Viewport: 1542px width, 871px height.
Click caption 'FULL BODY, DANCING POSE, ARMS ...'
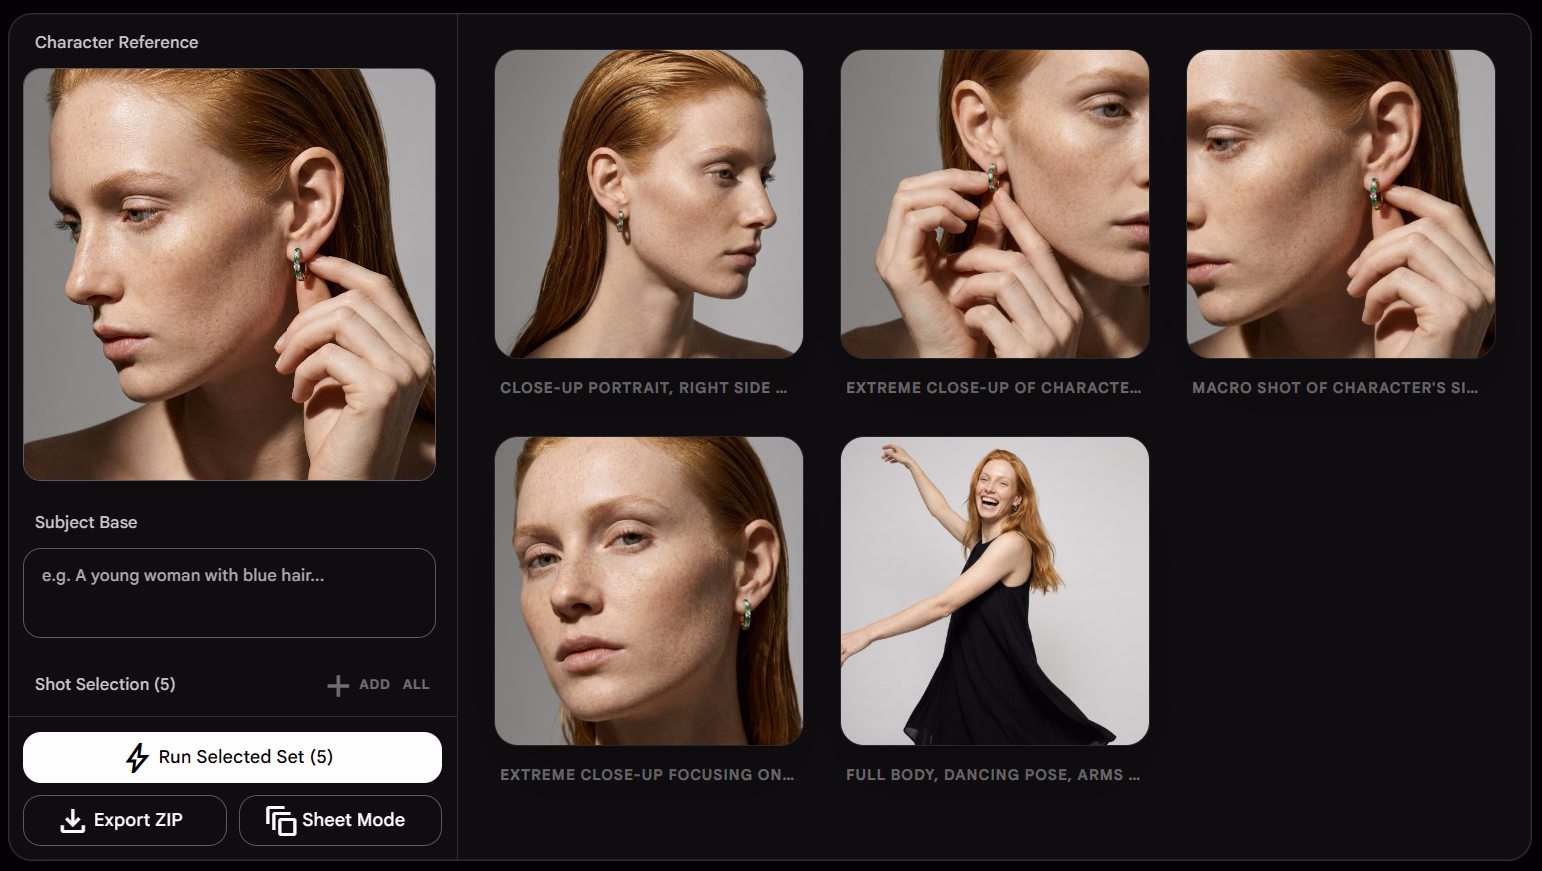[993, 775]
